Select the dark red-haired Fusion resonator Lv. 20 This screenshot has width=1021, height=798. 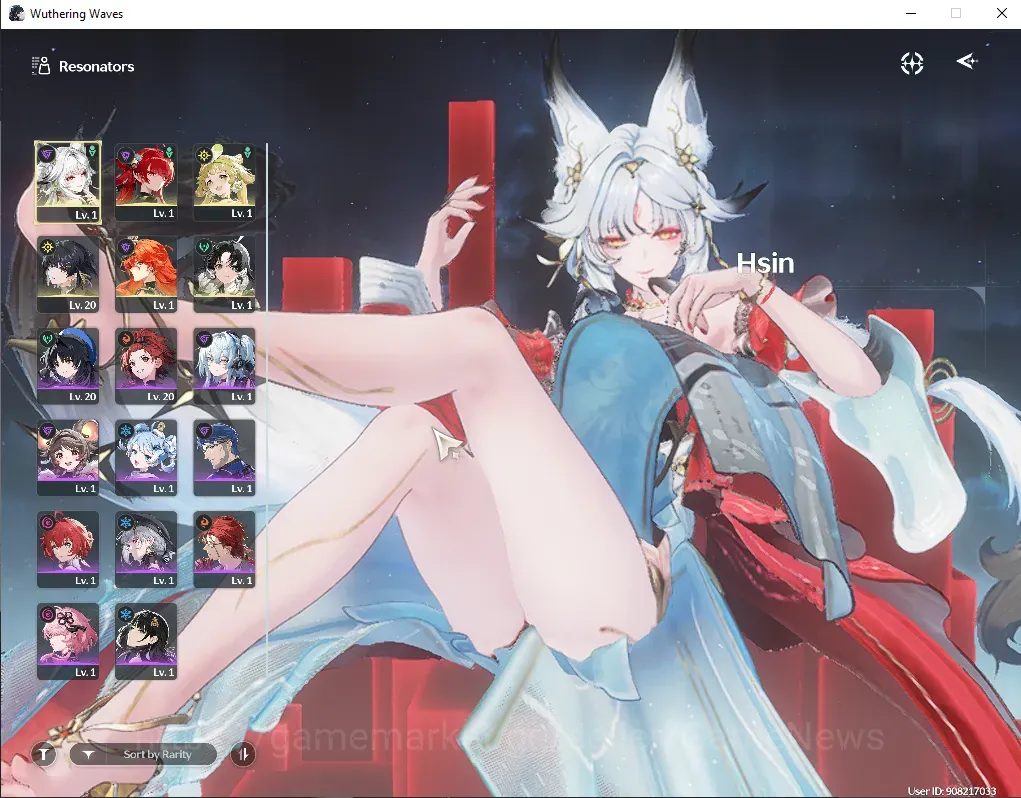point(146,366)
